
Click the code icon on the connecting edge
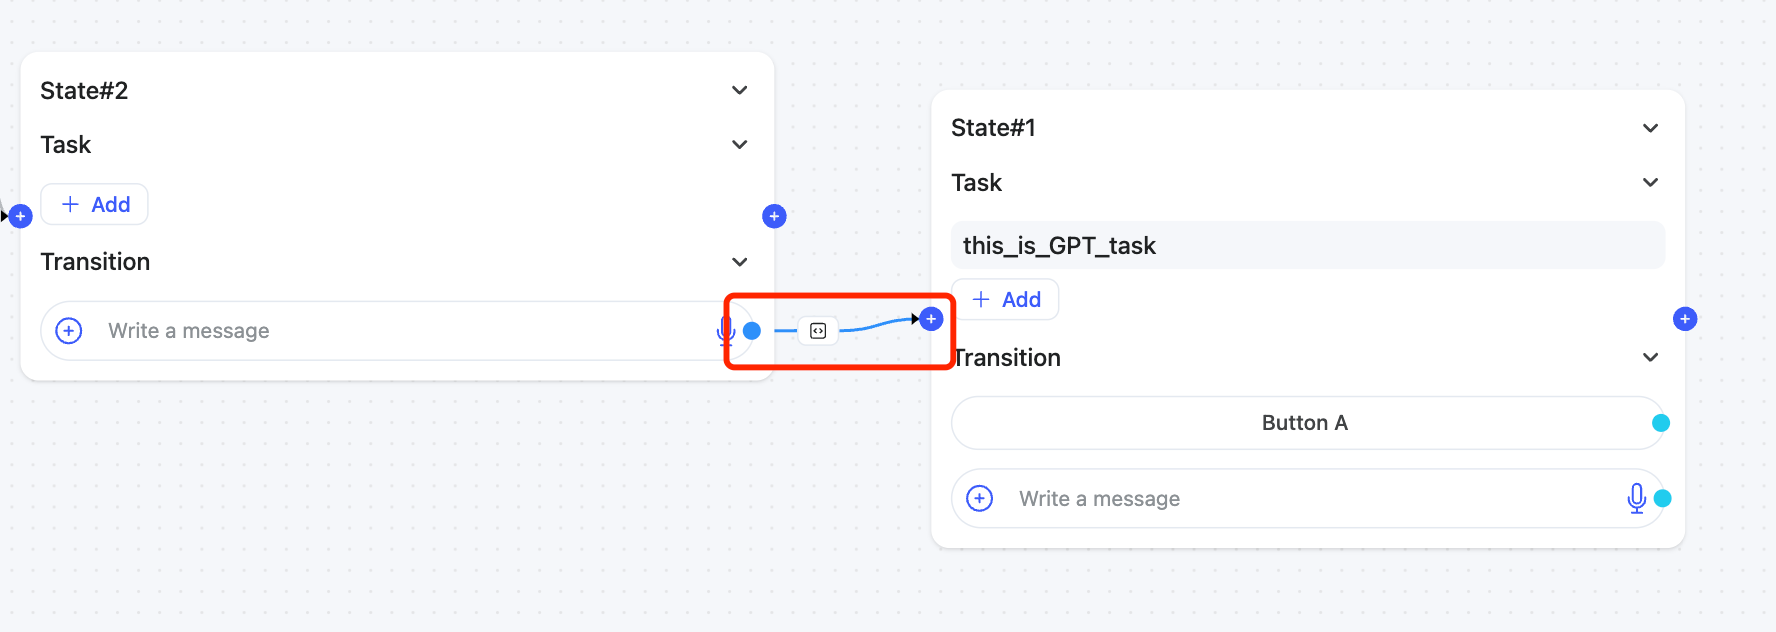[818, 331]
